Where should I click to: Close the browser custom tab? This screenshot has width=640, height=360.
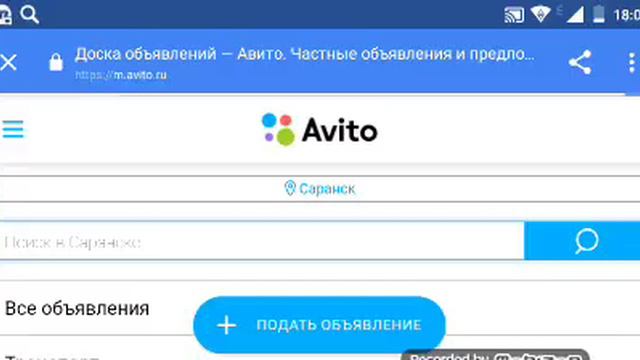tap(8, 62)
